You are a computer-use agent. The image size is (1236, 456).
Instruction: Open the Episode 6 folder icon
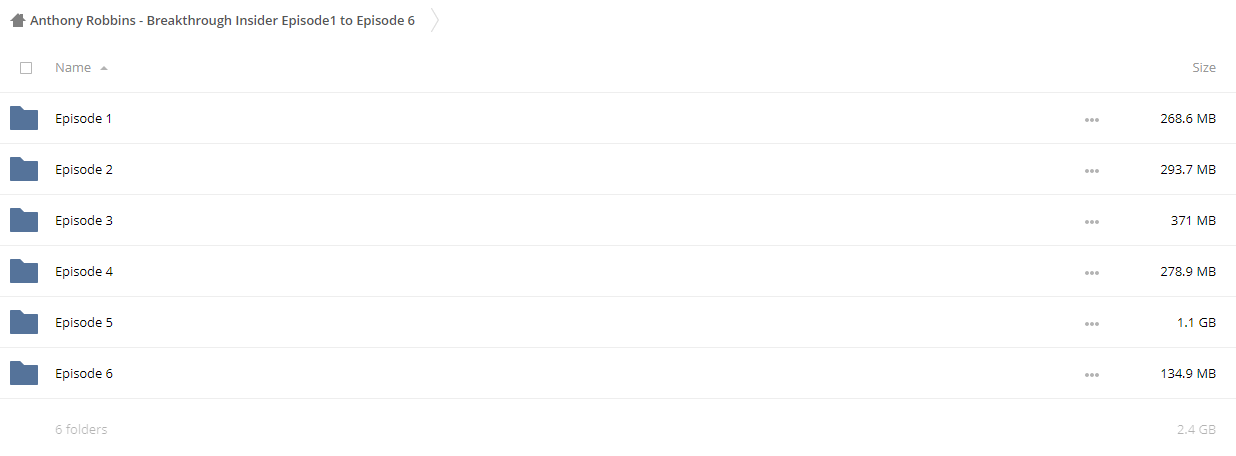click(x=24, y=373)
